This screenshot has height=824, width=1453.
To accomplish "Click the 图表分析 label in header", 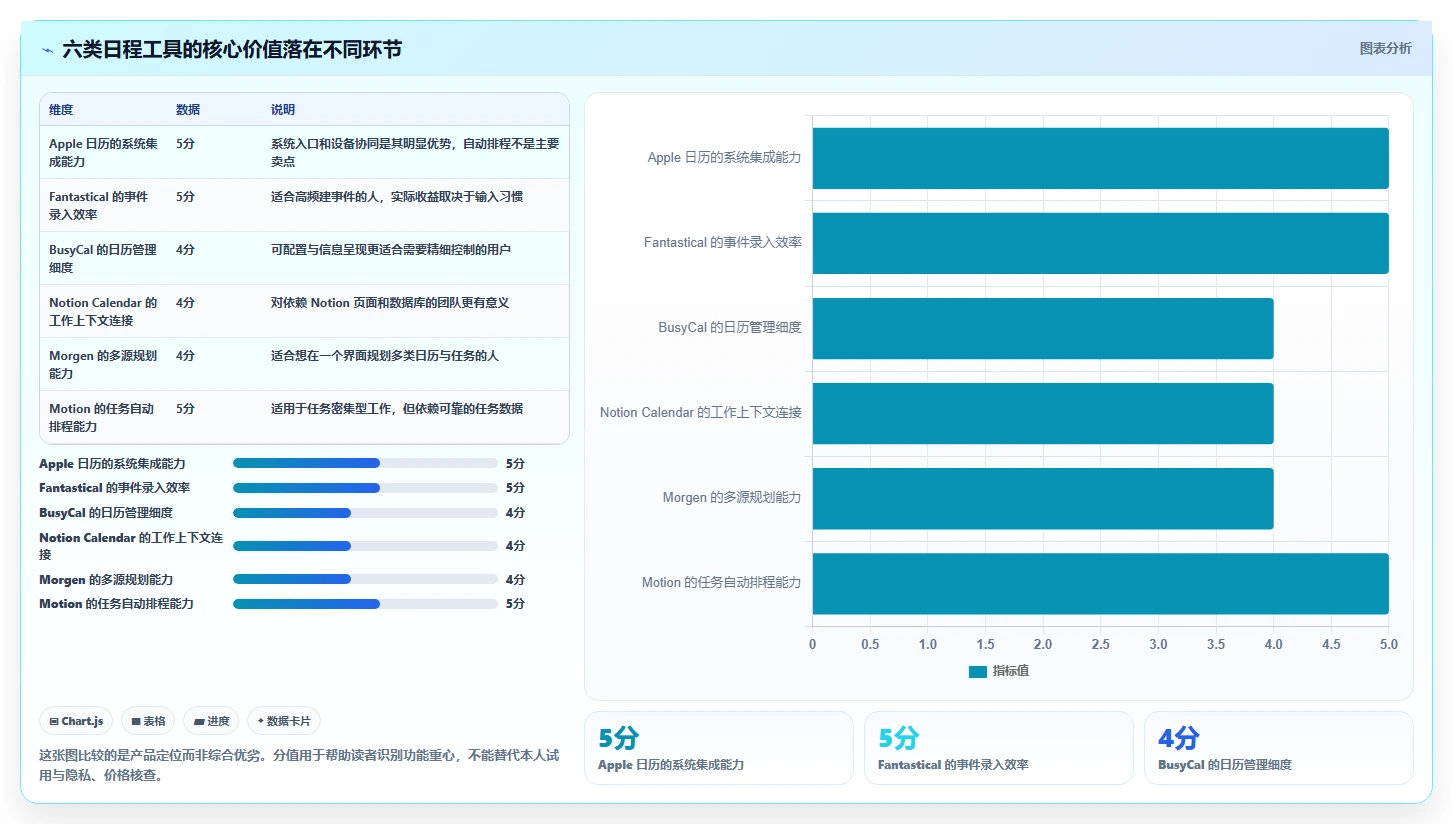I will pos(1385,48).
